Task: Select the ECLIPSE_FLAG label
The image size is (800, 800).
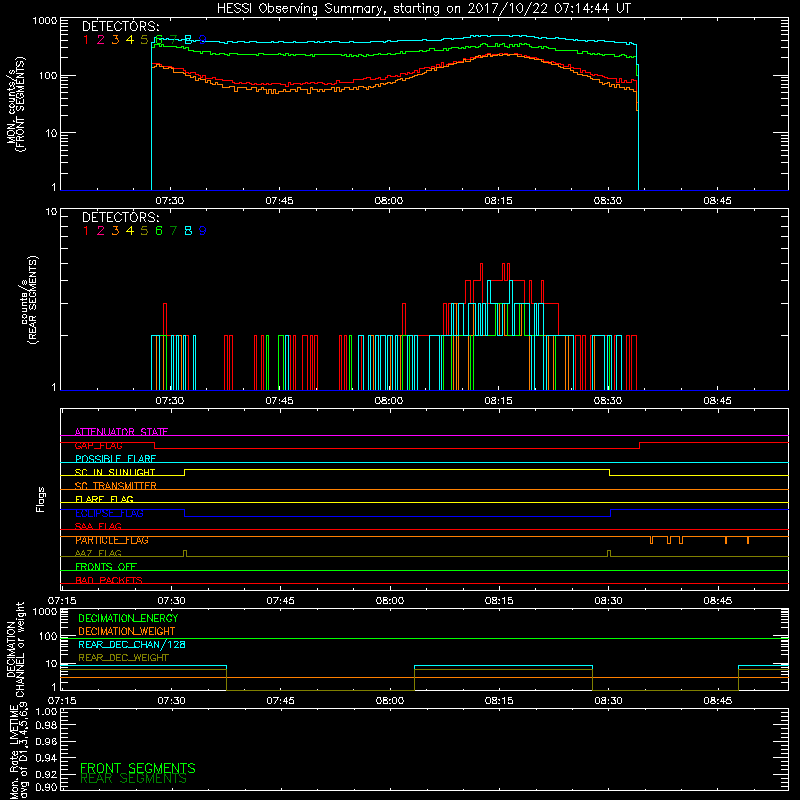Action: 109,513
